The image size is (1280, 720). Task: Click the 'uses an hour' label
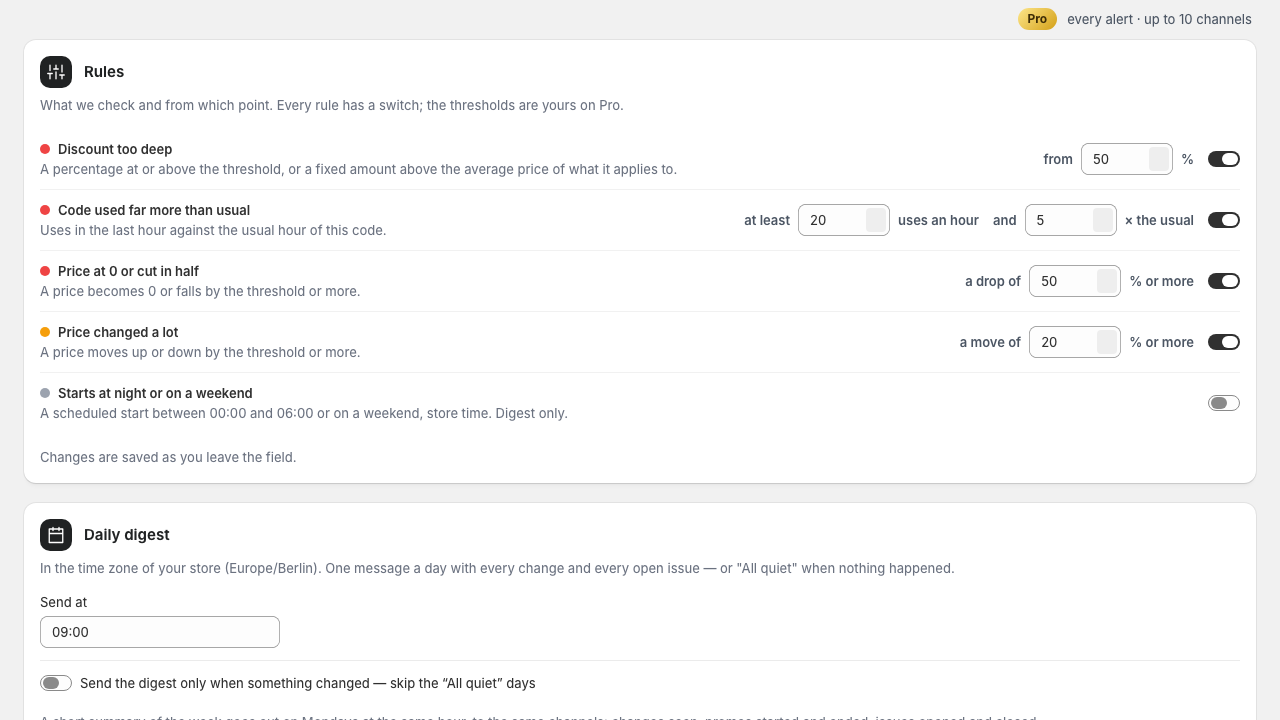point(938,220)
